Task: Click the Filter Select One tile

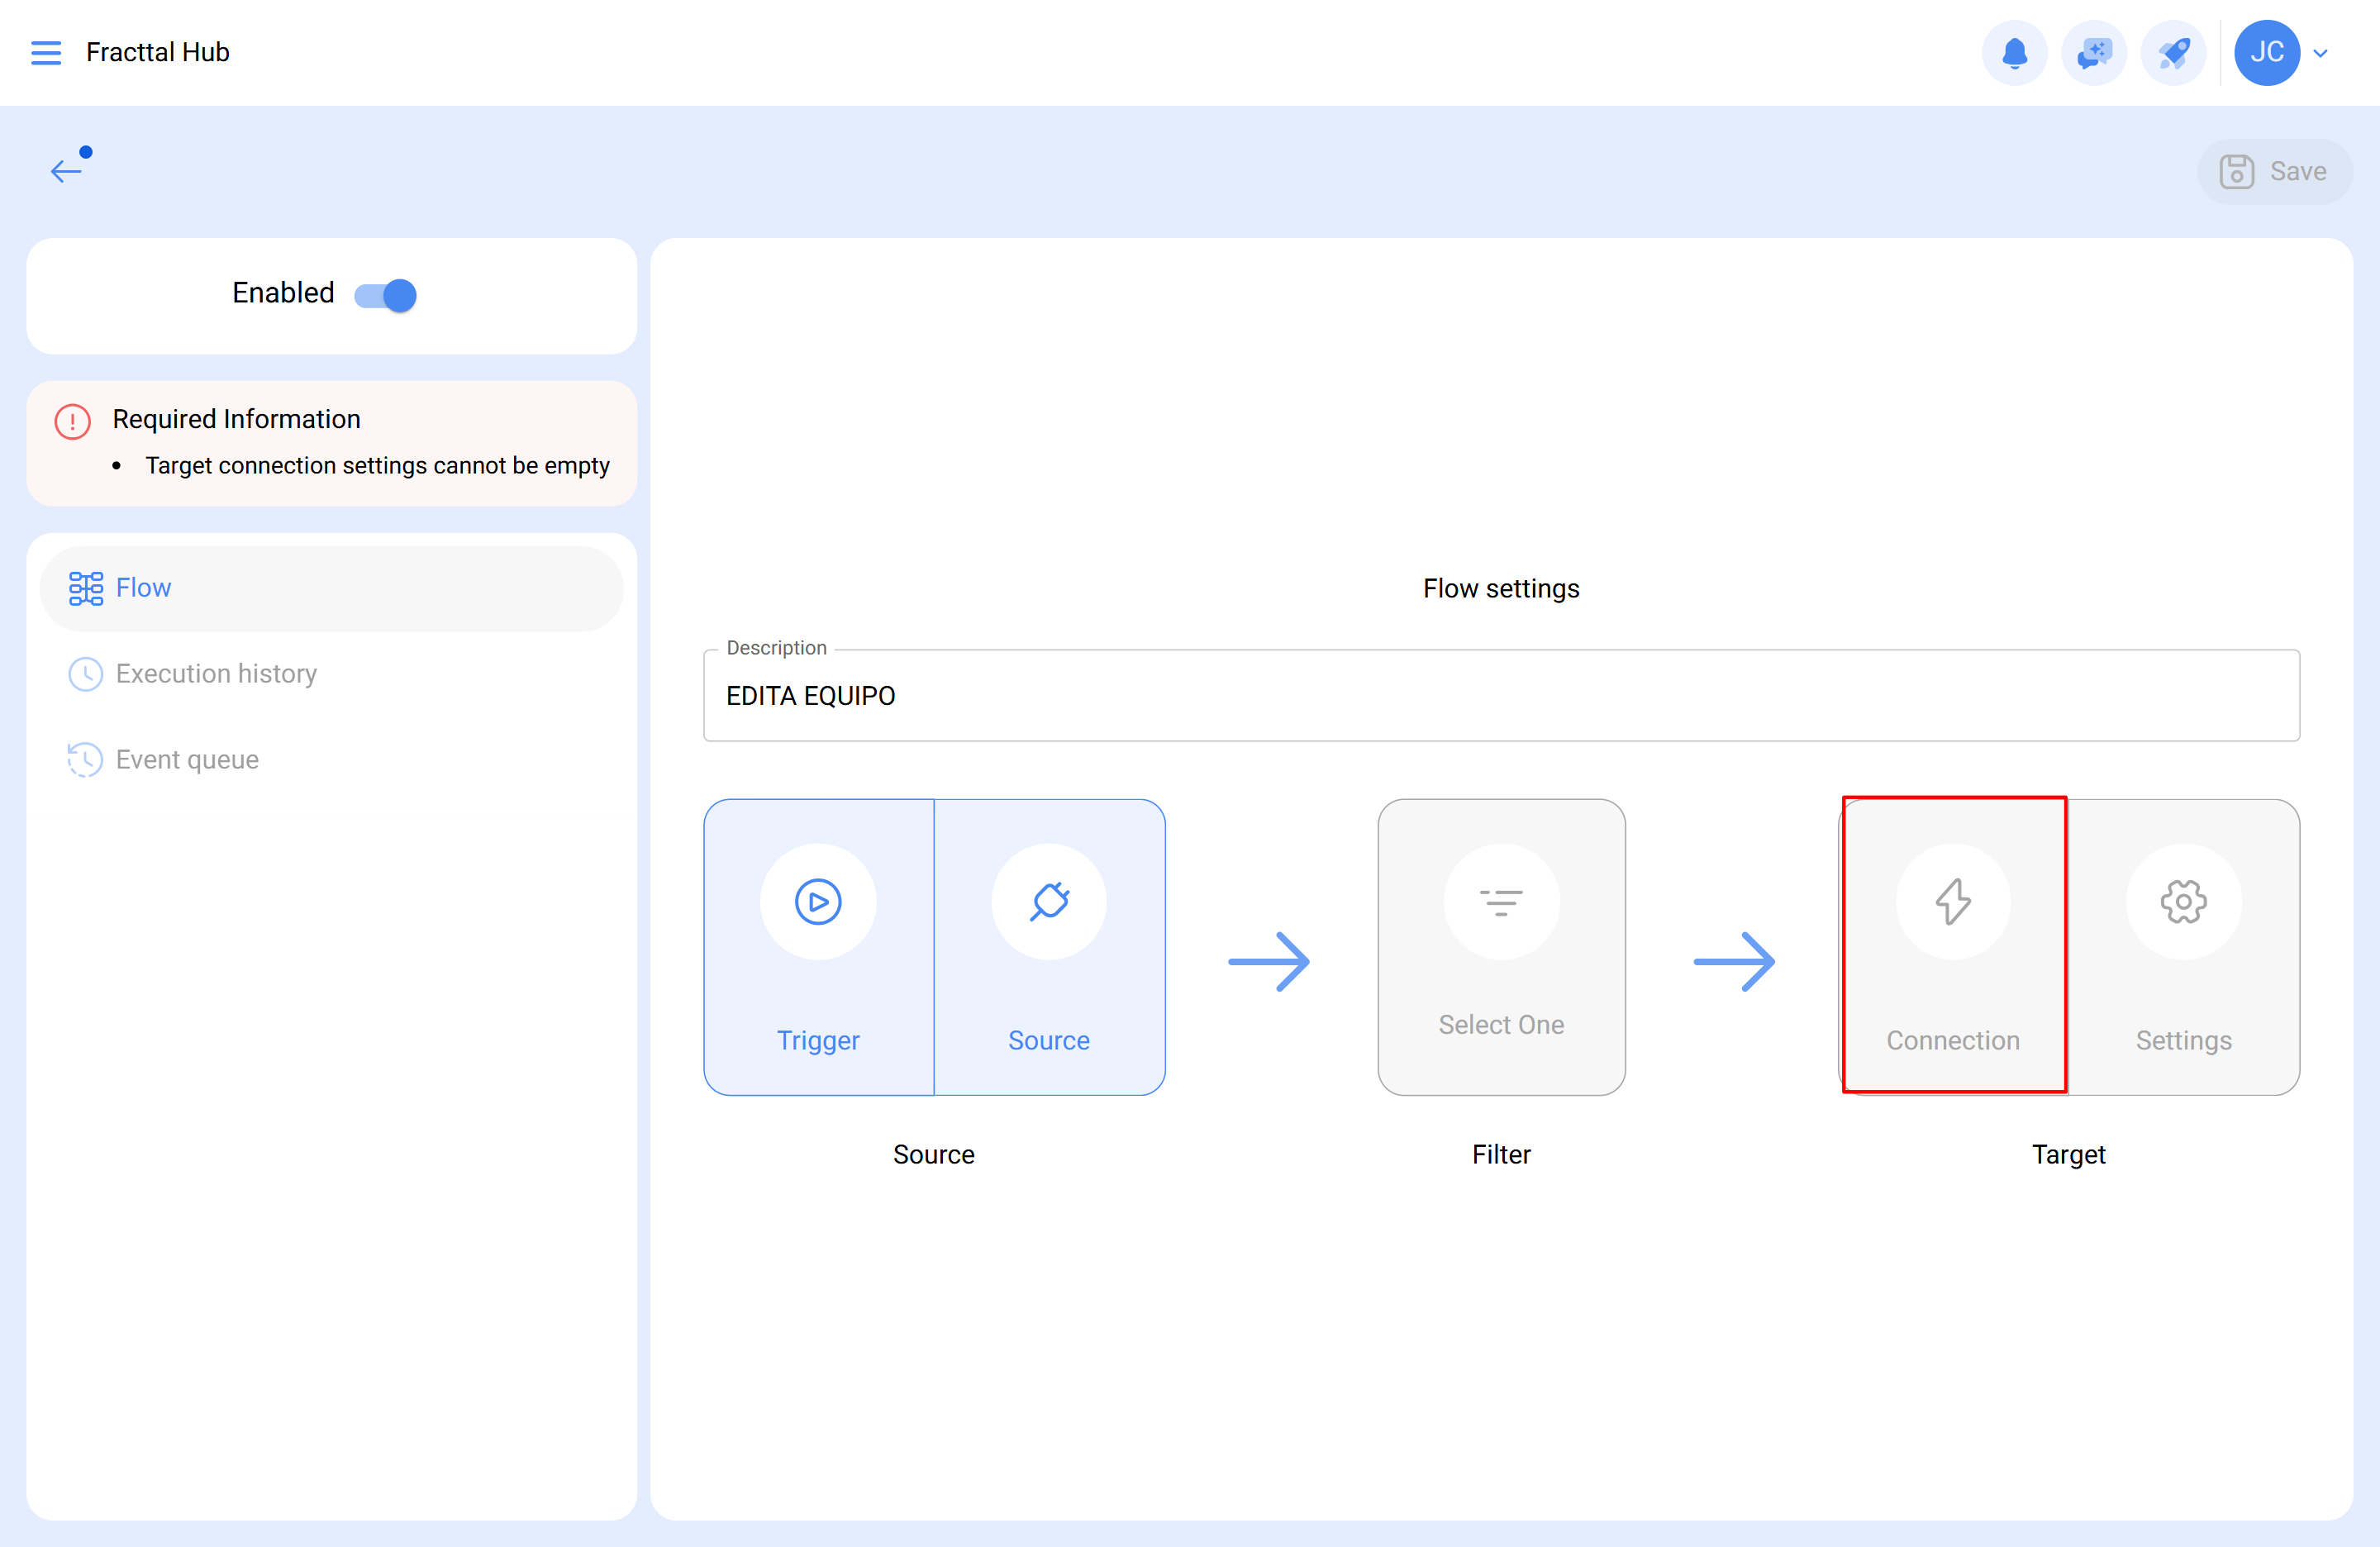Action: 1501,946
